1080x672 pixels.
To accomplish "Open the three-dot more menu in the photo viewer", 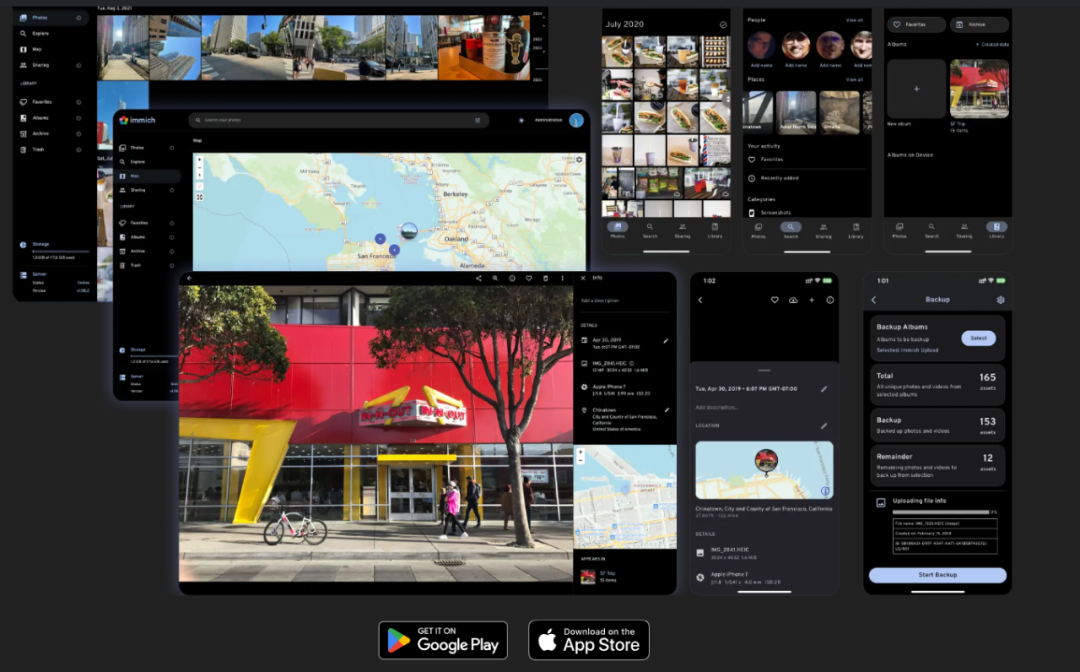I will click(562, 278).
